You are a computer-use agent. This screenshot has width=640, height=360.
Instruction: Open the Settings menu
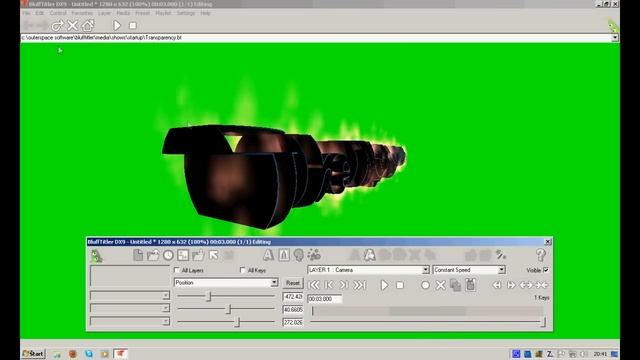186,13
